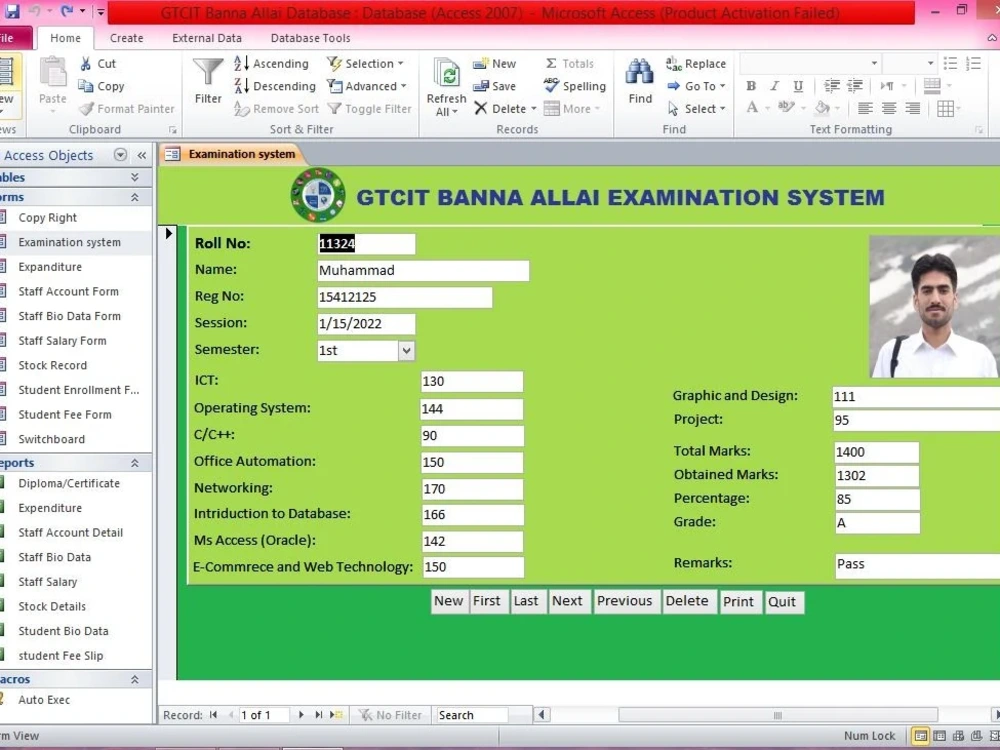
Task: Click the horizontal scrollbar thumb
Action: (x=777, y=715)
